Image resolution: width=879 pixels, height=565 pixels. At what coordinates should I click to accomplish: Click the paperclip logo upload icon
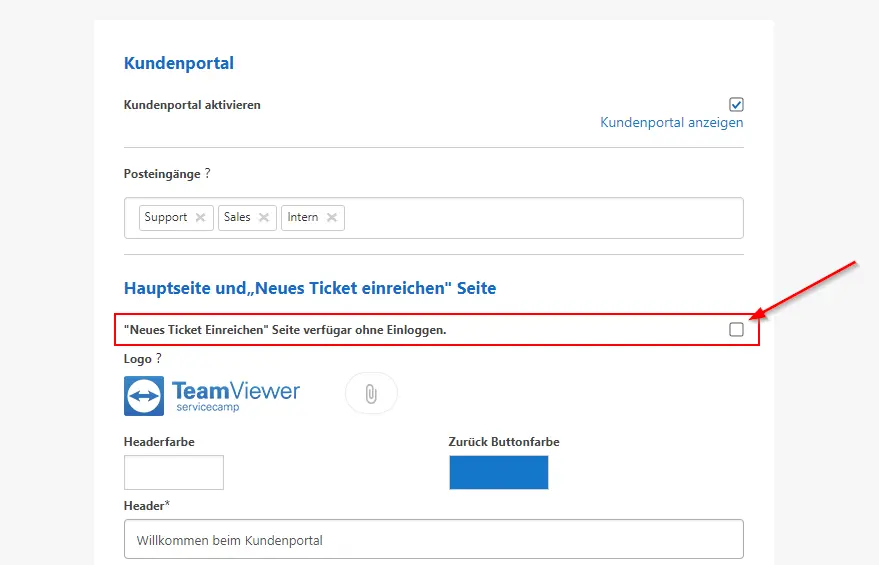click(x=371, y=393)
